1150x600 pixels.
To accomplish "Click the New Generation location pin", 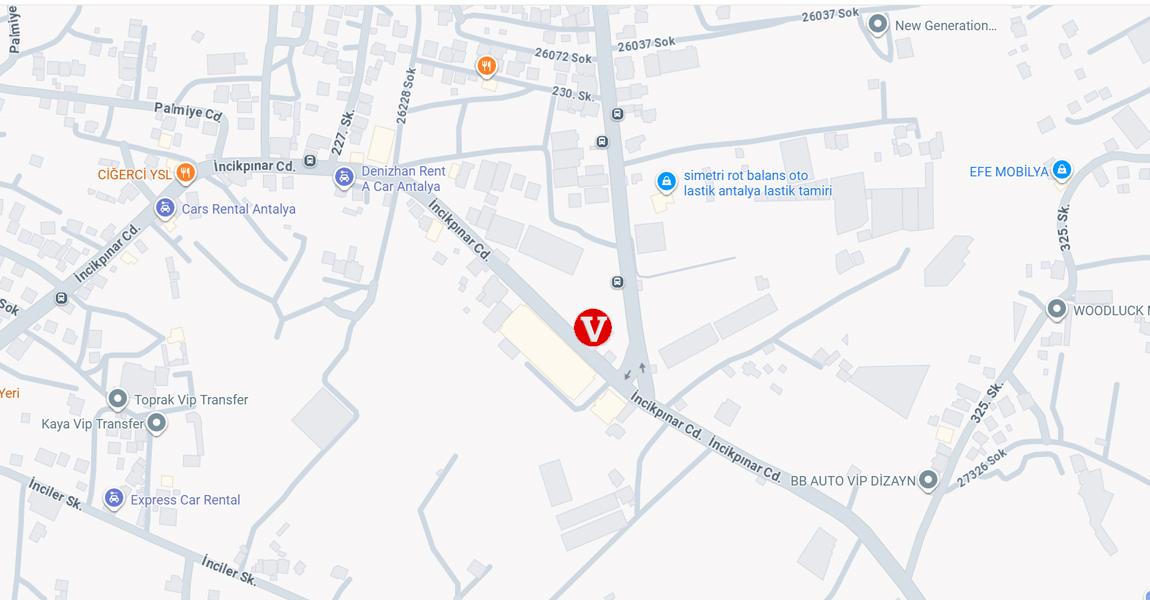I will pyautogui.click(x=877, y=24).
